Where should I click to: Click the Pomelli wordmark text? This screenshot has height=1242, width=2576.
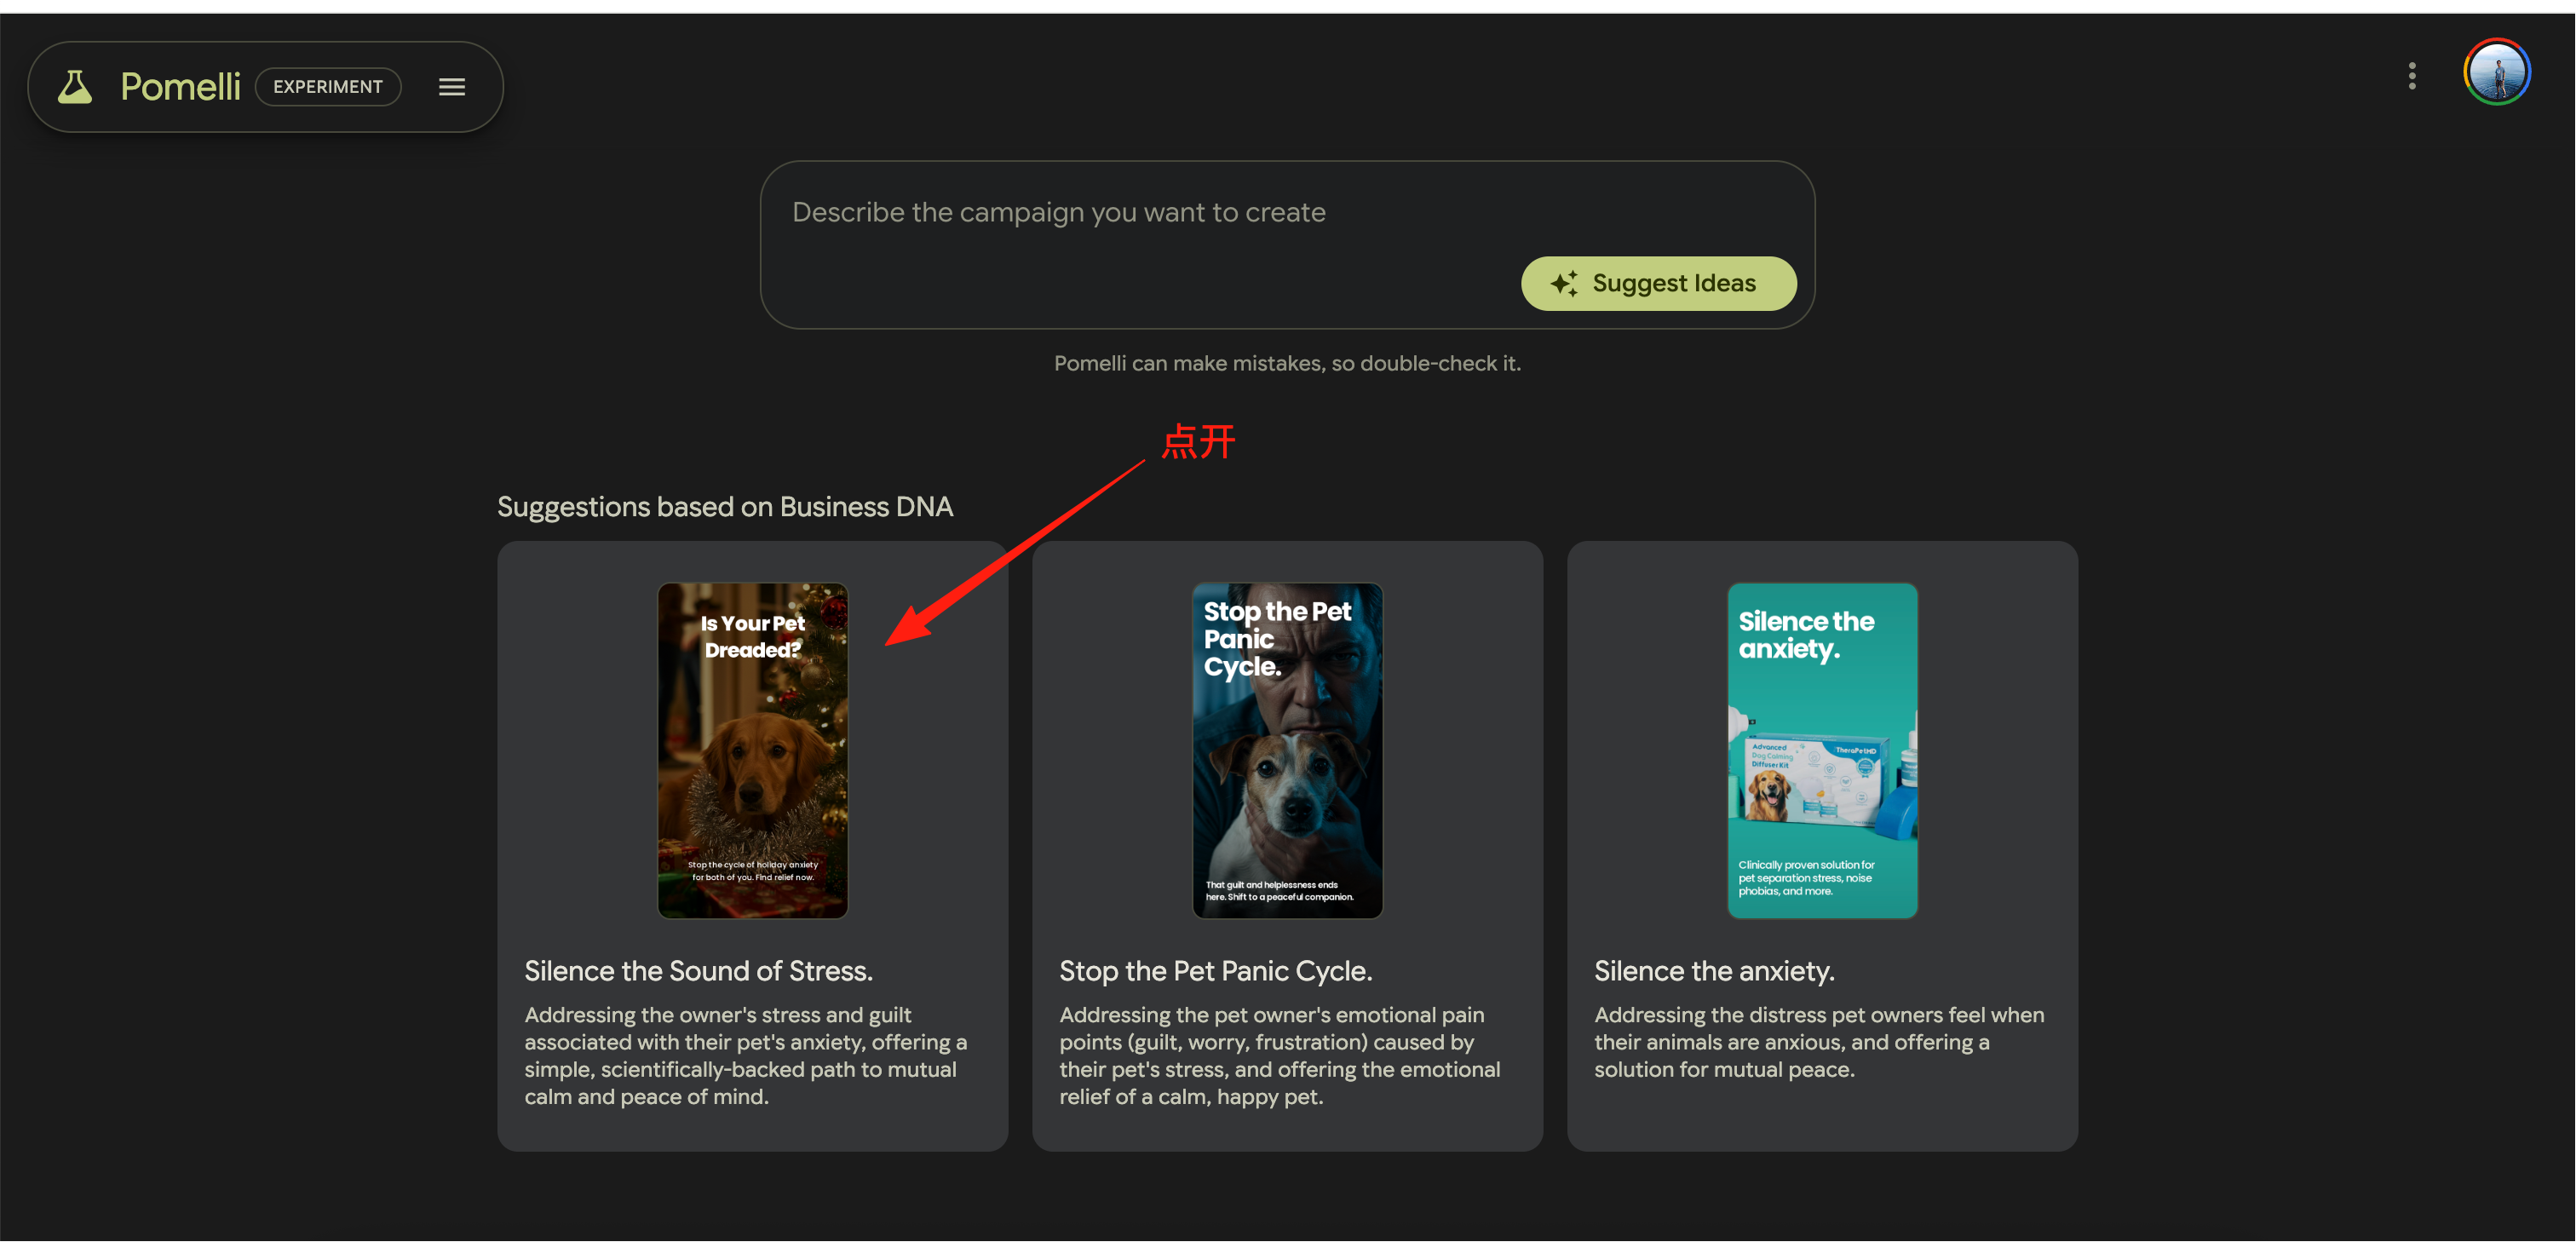click(180, 87)
